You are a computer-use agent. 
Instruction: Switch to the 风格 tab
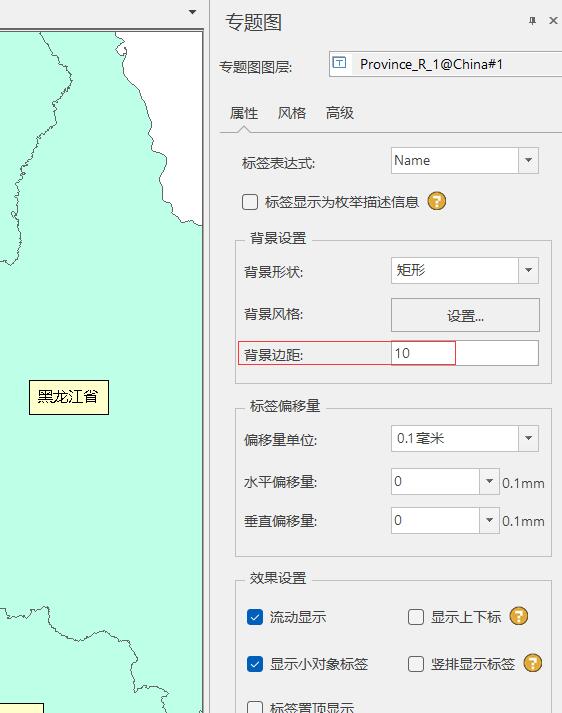[291, 113]
